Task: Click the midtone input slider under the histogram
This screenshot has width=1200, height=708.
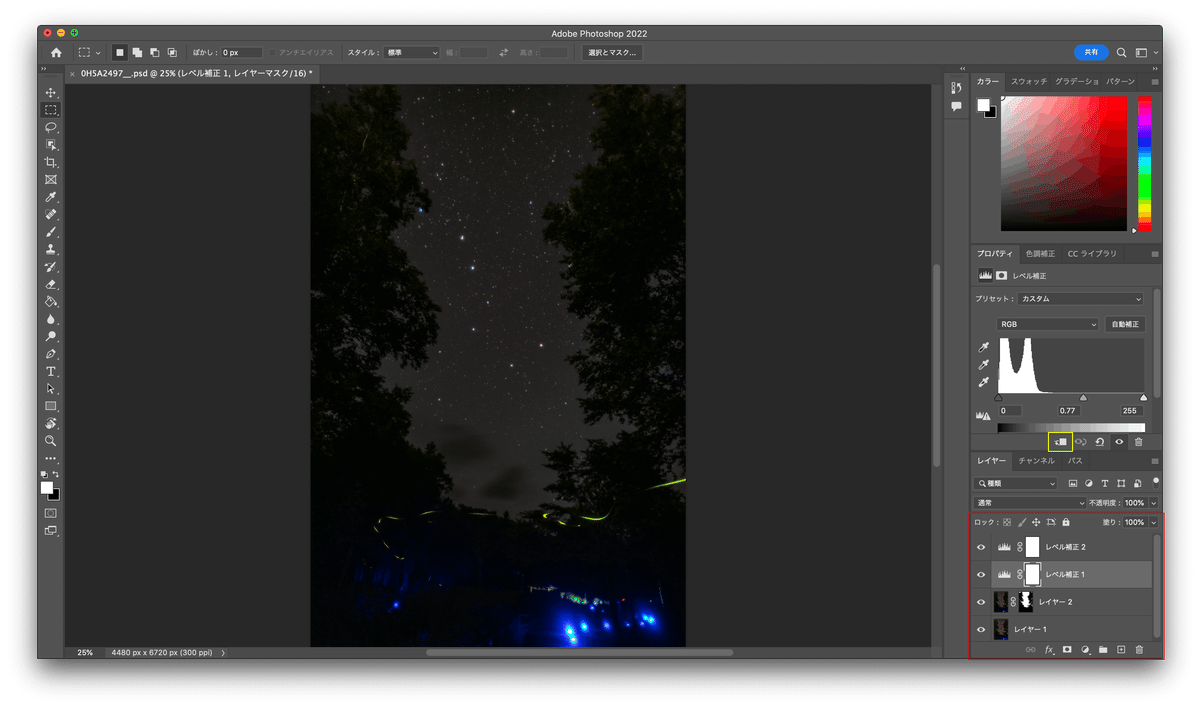Action: coord(1083,398)
